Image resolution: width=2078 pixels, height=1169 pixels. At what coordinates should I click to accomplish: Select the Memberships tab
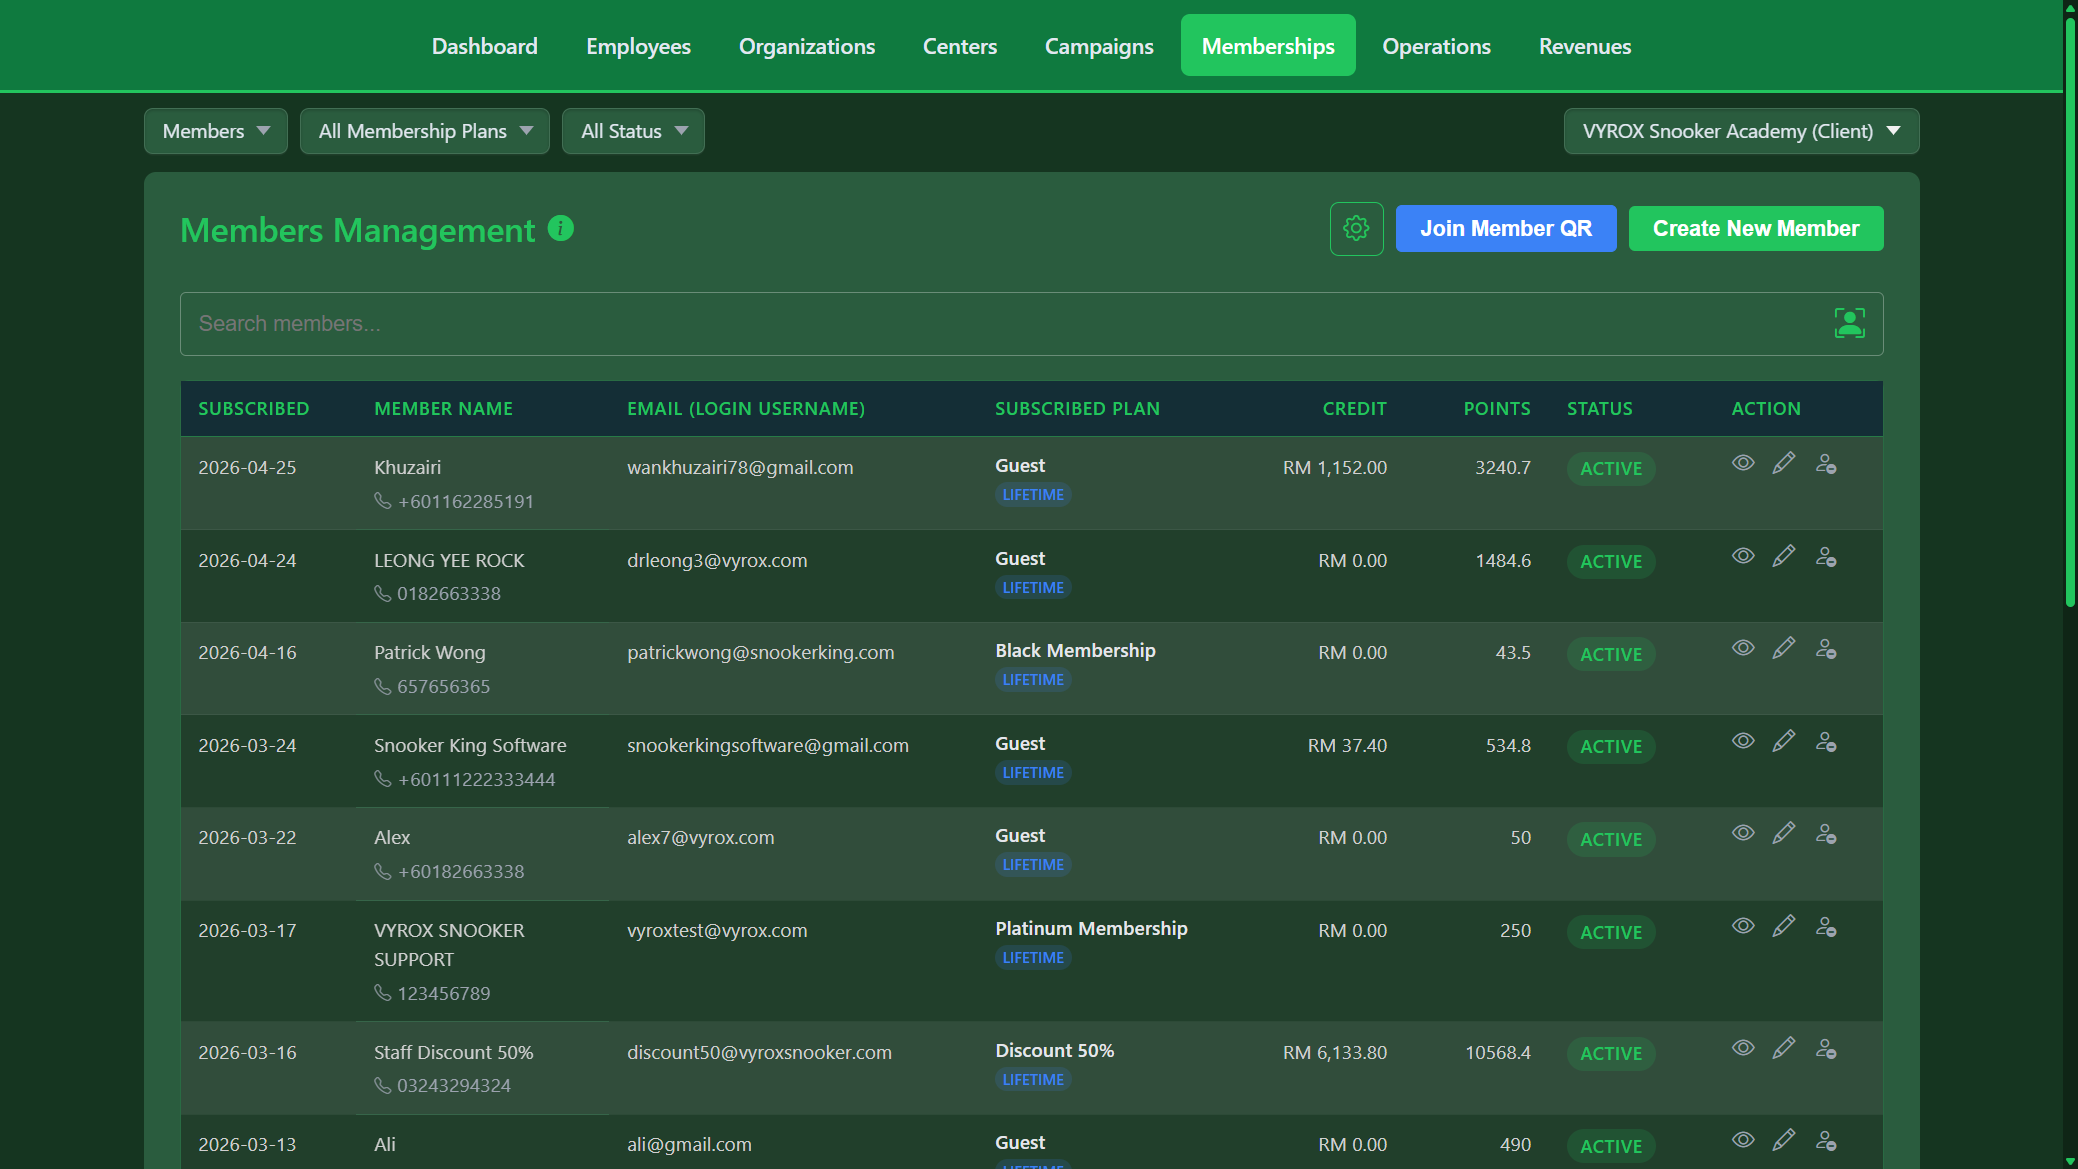1268,46
